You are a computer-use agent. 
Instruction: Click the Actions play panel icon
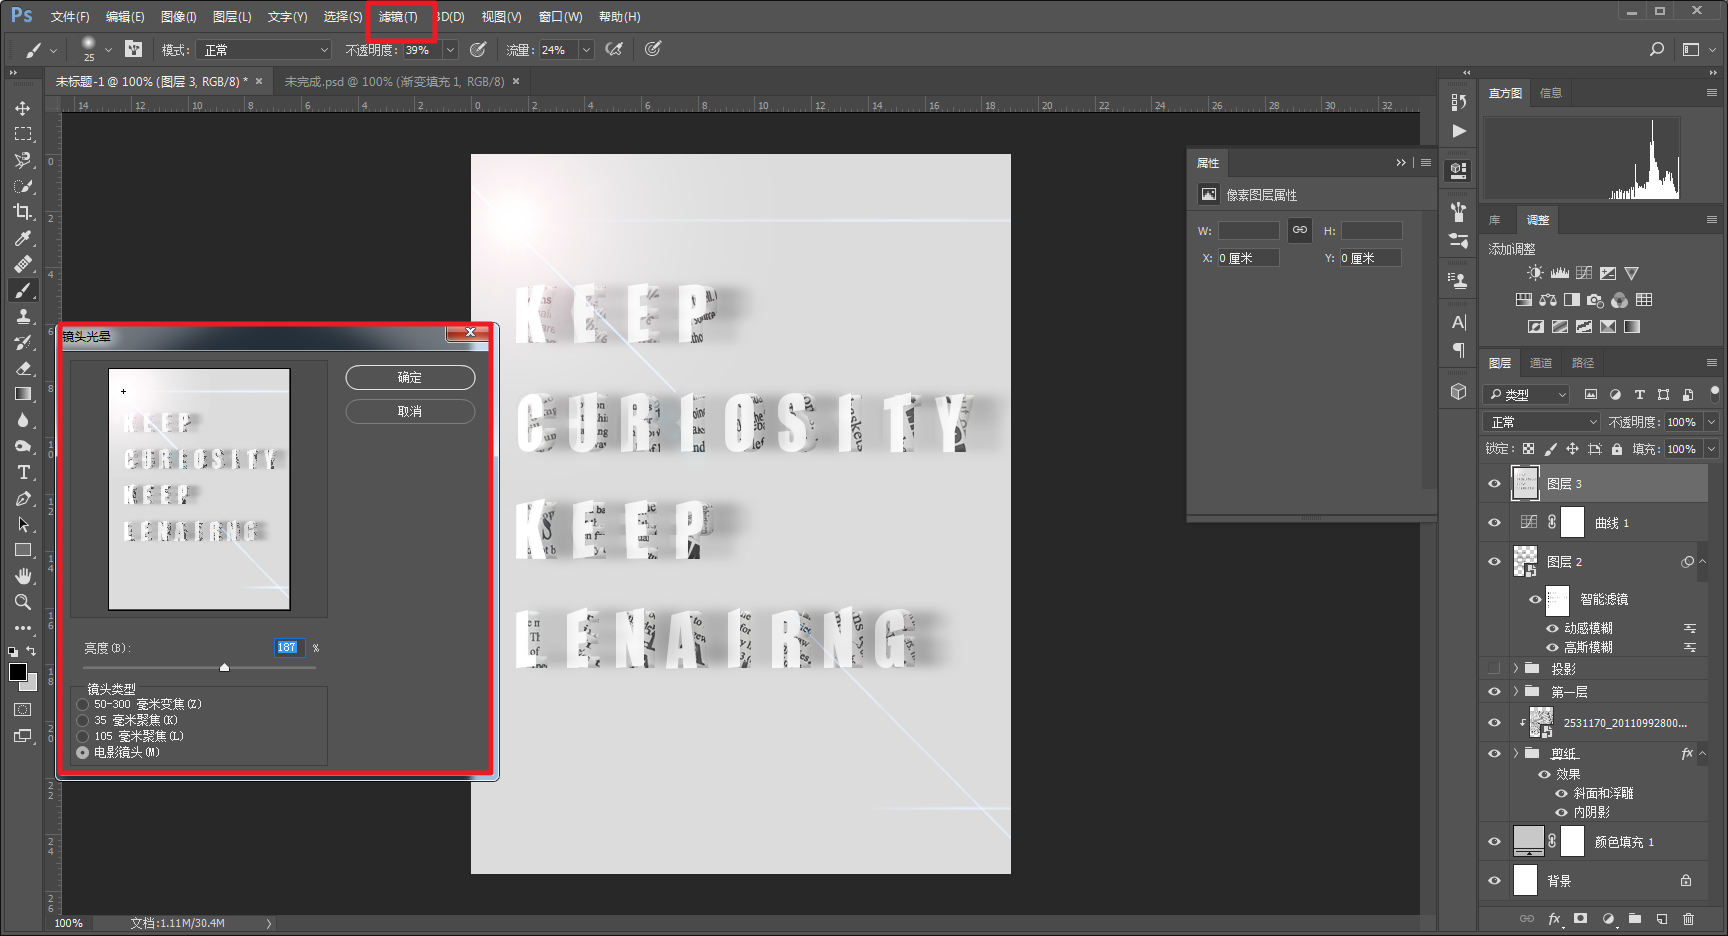1458,131
